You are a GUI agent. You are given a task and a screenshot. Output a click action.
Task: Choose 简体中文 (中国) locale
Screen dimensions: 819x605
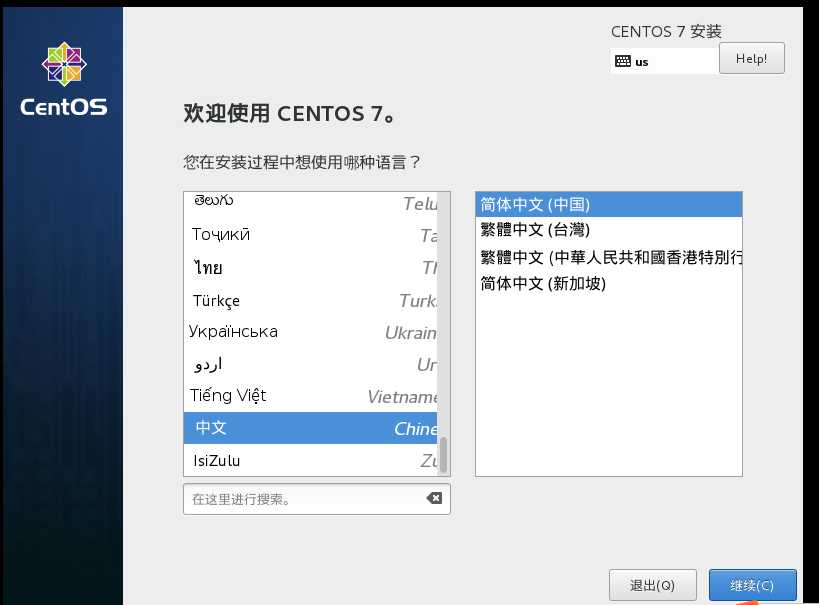tap(609, 204)
